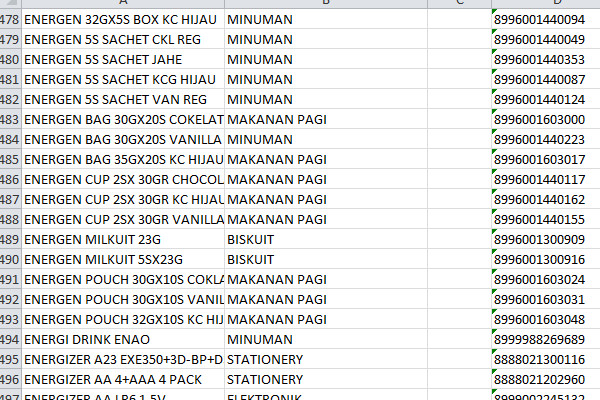Select MAKANAN PAGI category in row 492
Screen dimensions: 600x400
click(x=326, y=299)
